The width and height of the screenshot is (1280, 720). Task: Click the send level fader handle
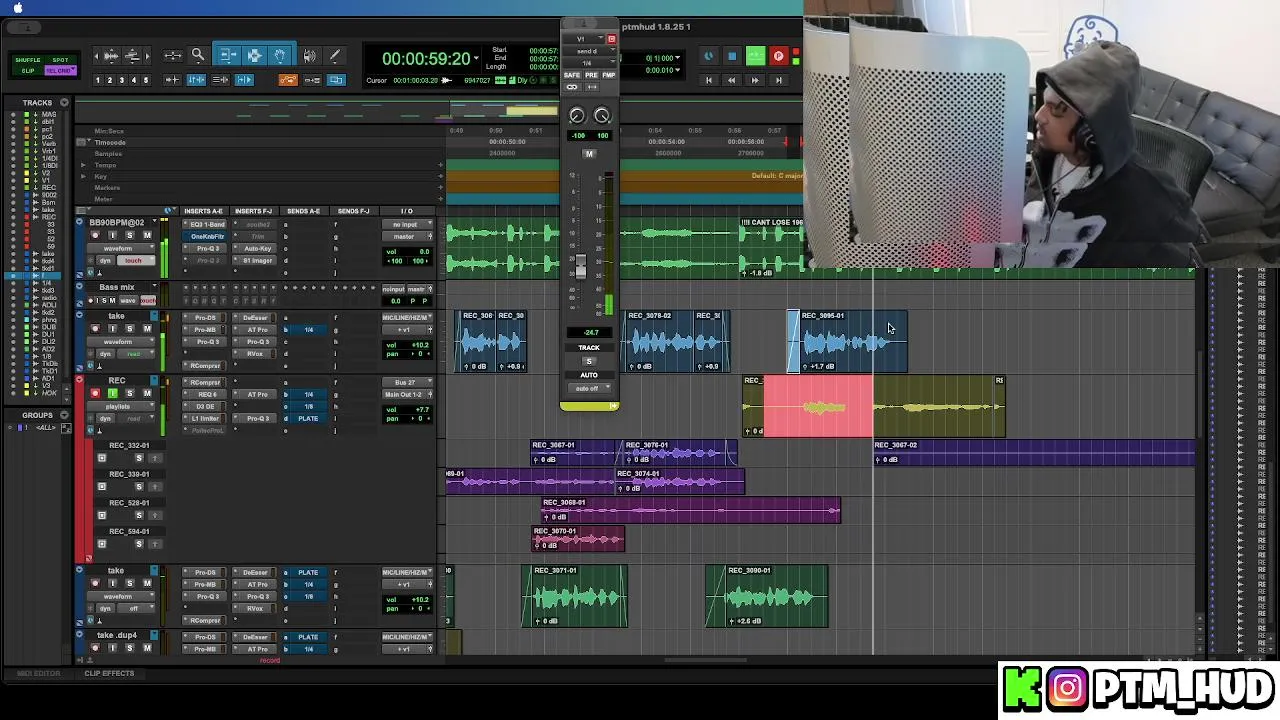point(580,266)
